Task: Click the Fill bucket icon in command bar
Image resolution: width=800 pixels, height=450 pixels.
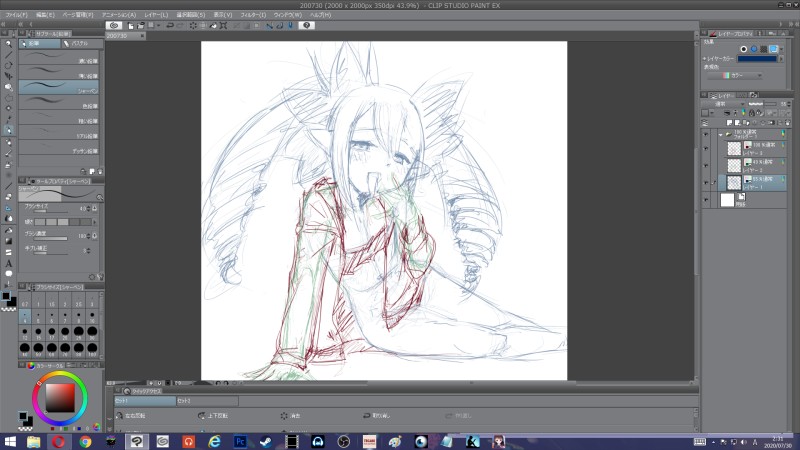Action: click(x=213, y=26)
